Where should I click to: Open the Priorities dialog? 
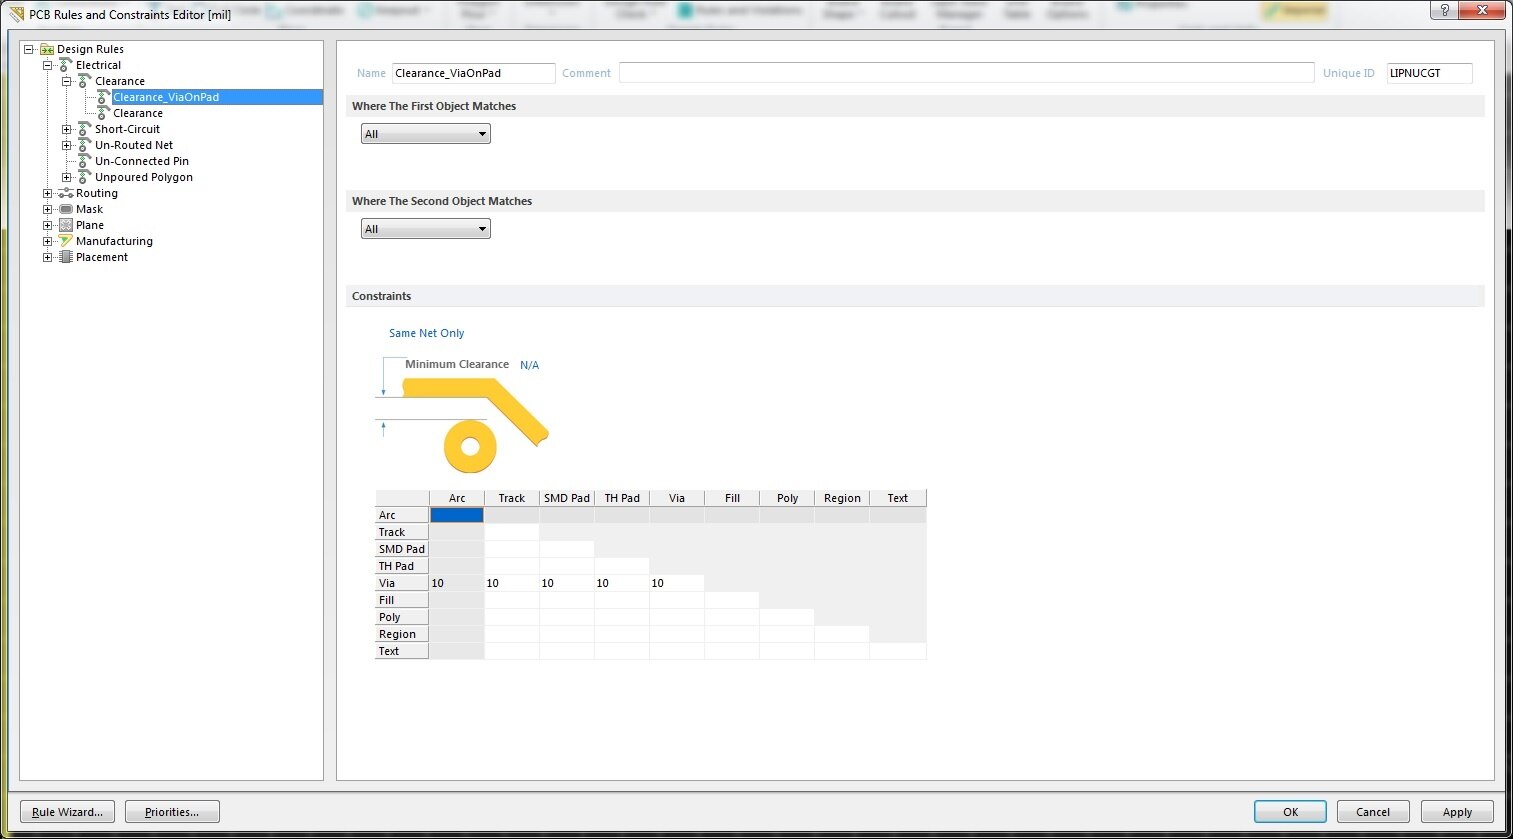pos(172,812)
